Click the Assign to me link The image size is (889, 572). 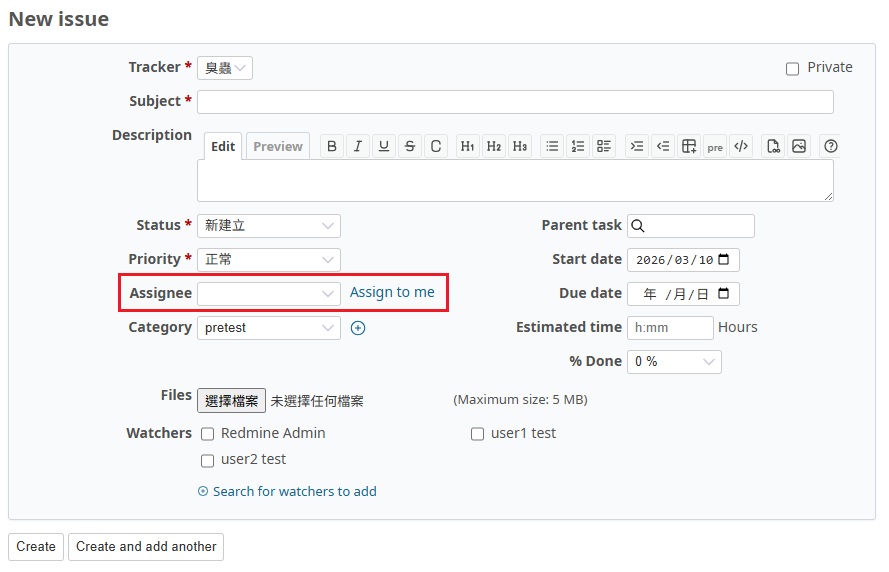(392, 293)
